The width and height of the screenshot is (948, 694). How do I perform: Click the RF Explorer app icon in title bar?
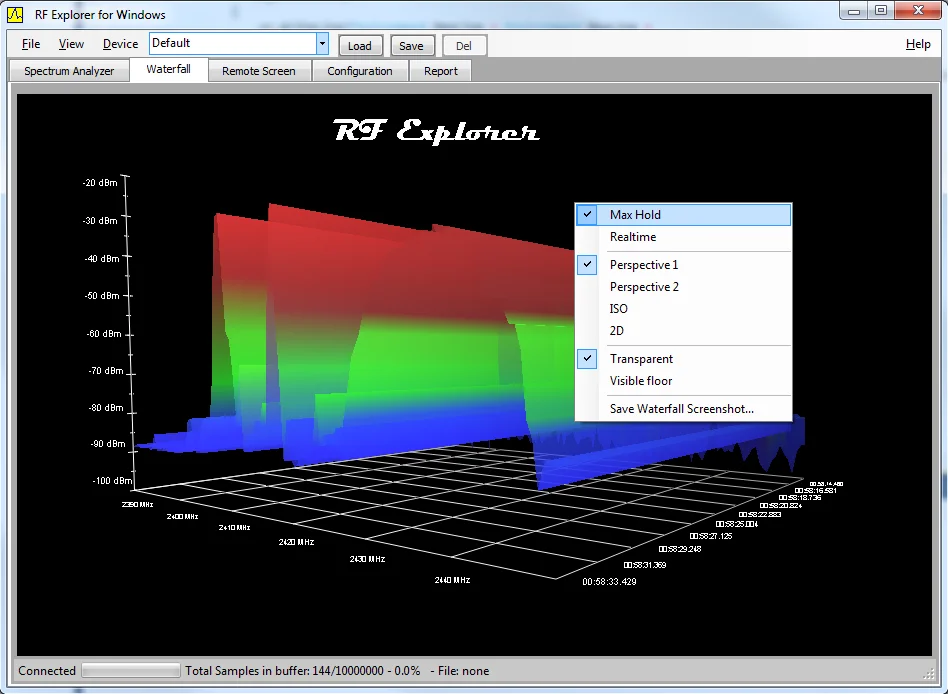[x=15, y=15]
